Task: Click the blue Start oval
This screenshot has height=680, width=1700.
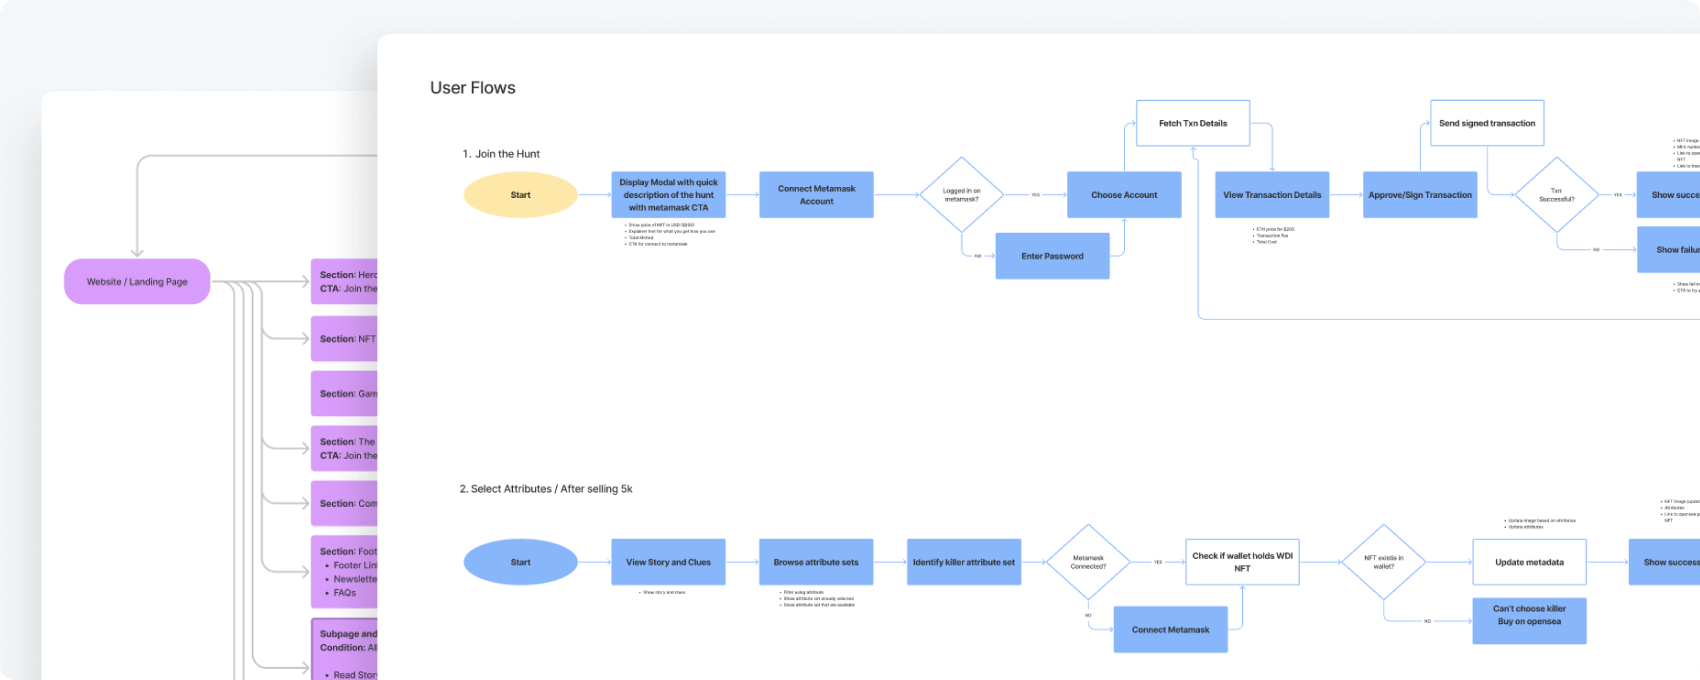Action: (520, 562)
